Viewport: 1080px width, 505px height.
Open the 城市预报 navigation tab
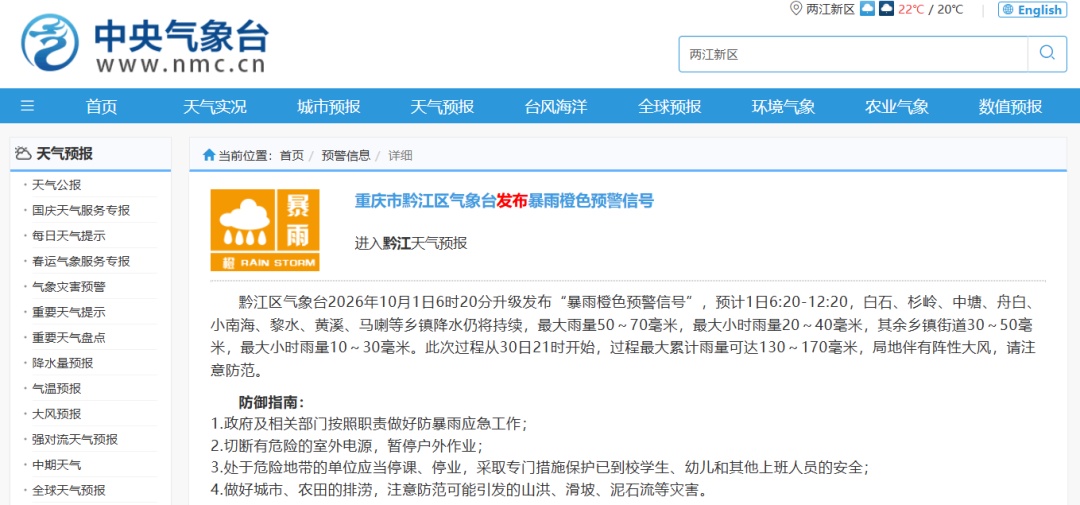[329, 107]
